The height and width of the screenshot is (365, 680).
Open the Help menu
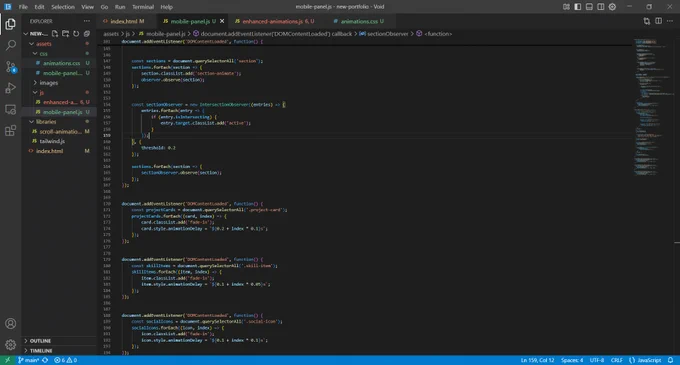click(x=167, y=7)
